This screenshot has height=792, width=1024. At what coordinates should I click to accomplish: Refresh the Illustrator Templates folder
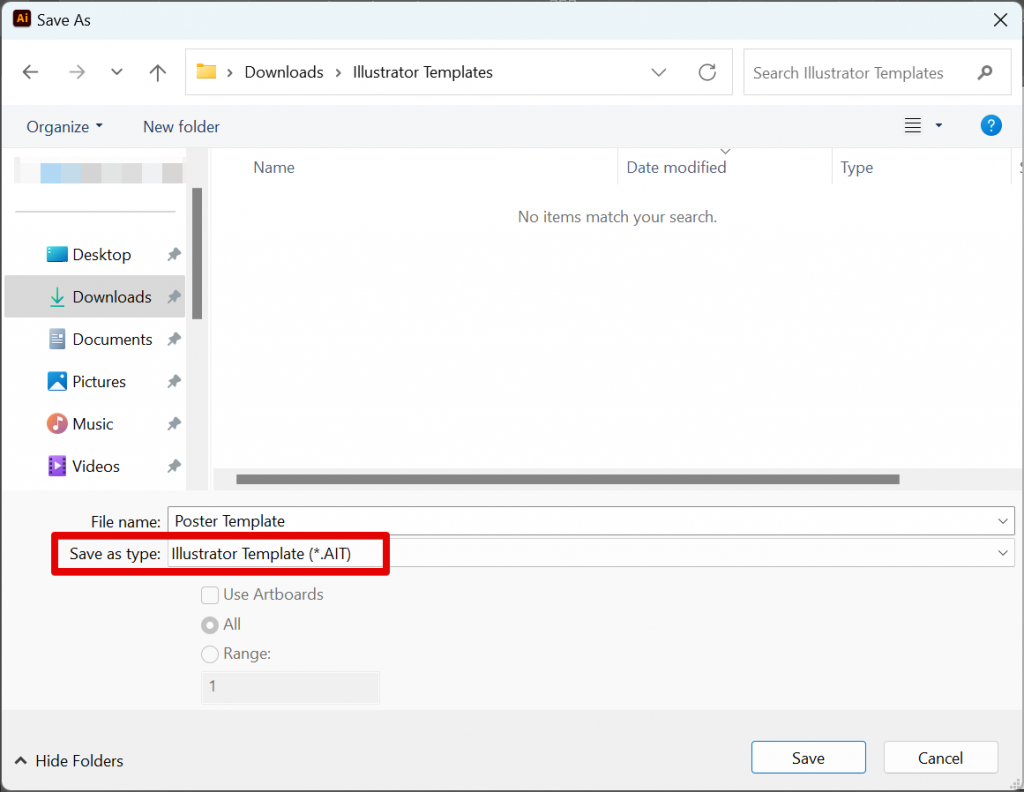(707, 72)
